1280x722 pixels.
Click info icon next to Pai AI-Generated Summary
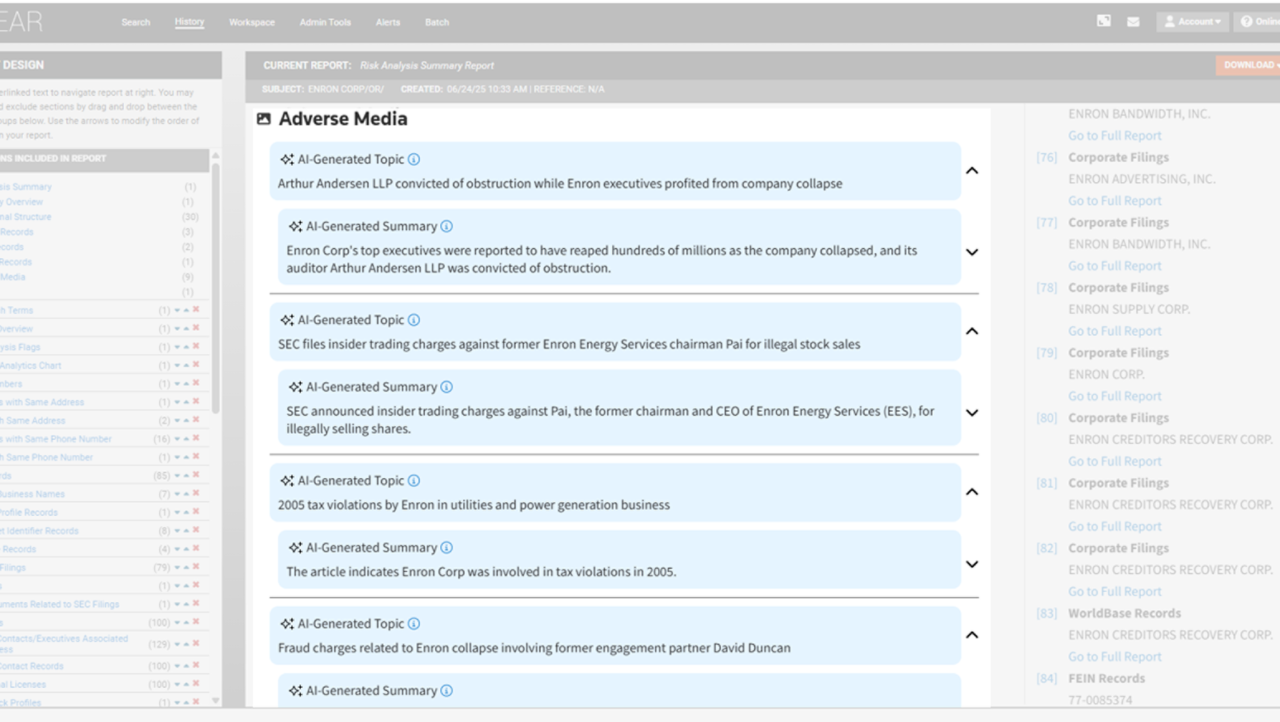point(447,387)
